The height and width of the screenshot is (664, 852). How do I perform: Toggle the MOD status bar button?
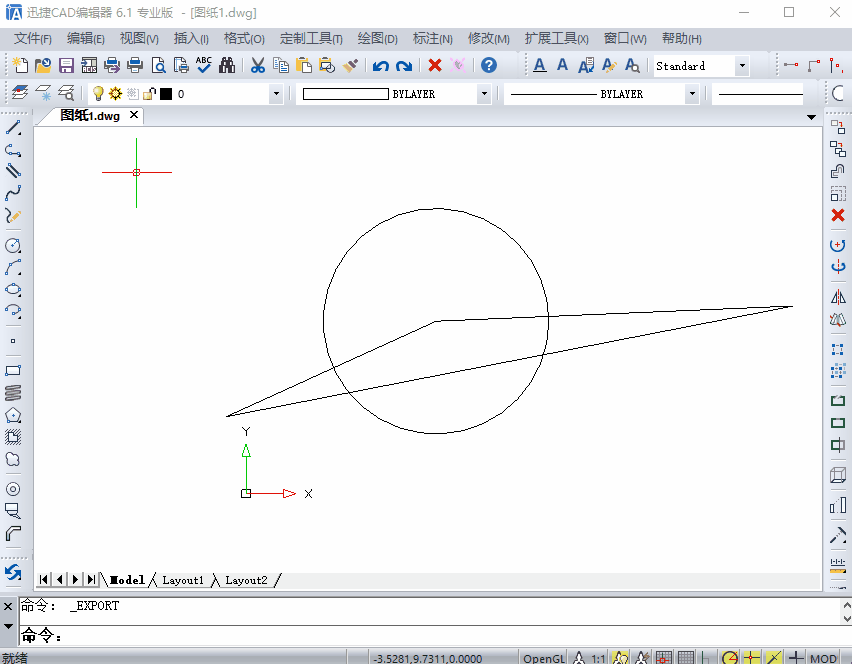pos(823,658)
